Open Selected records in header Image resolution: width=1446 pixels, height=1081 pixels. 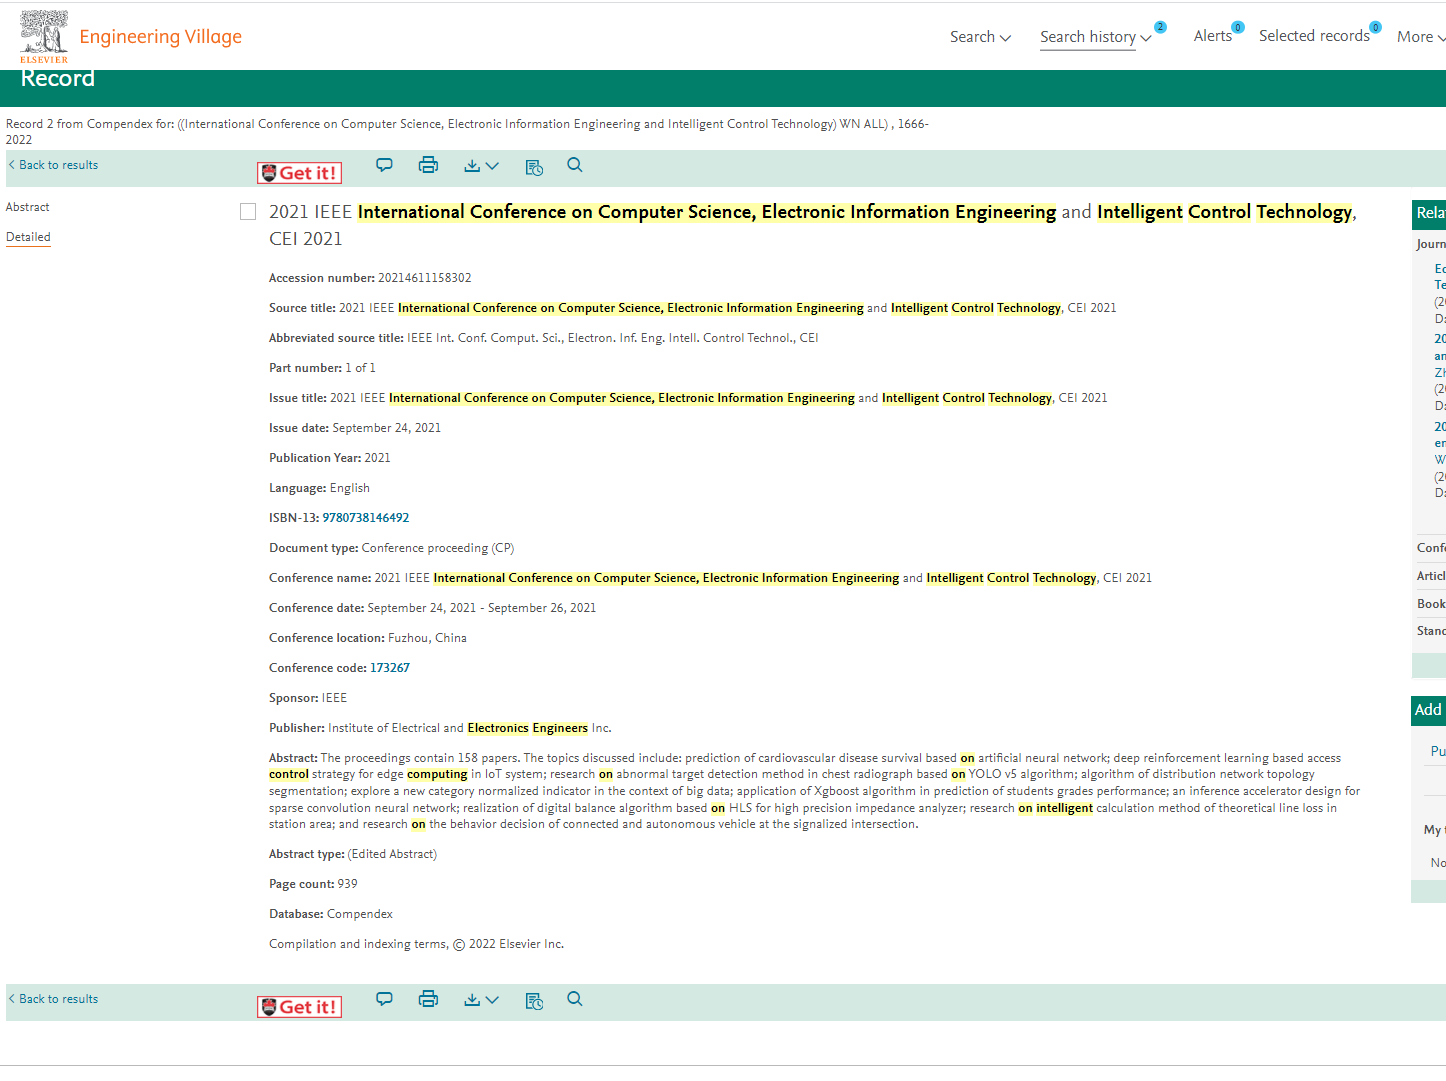(x=1314, y=36)
